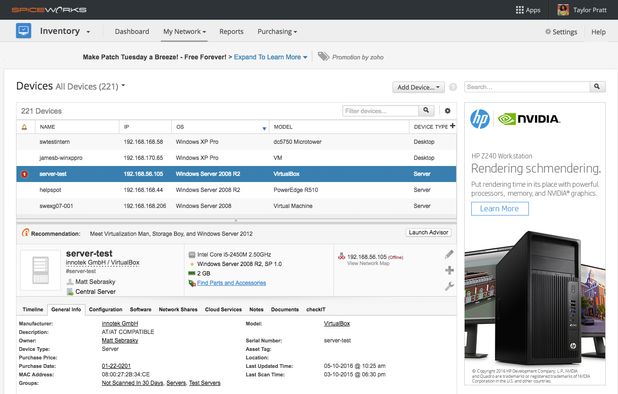The width and height of the screenshot is (618, 394).
Task: Select the swtestintern device row
Action: tap(236, 142)
